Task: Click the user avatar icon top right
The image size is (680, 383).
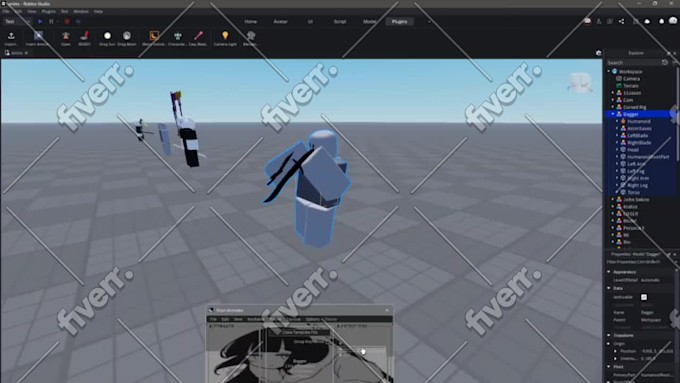Action: click(x=673, y=20)
